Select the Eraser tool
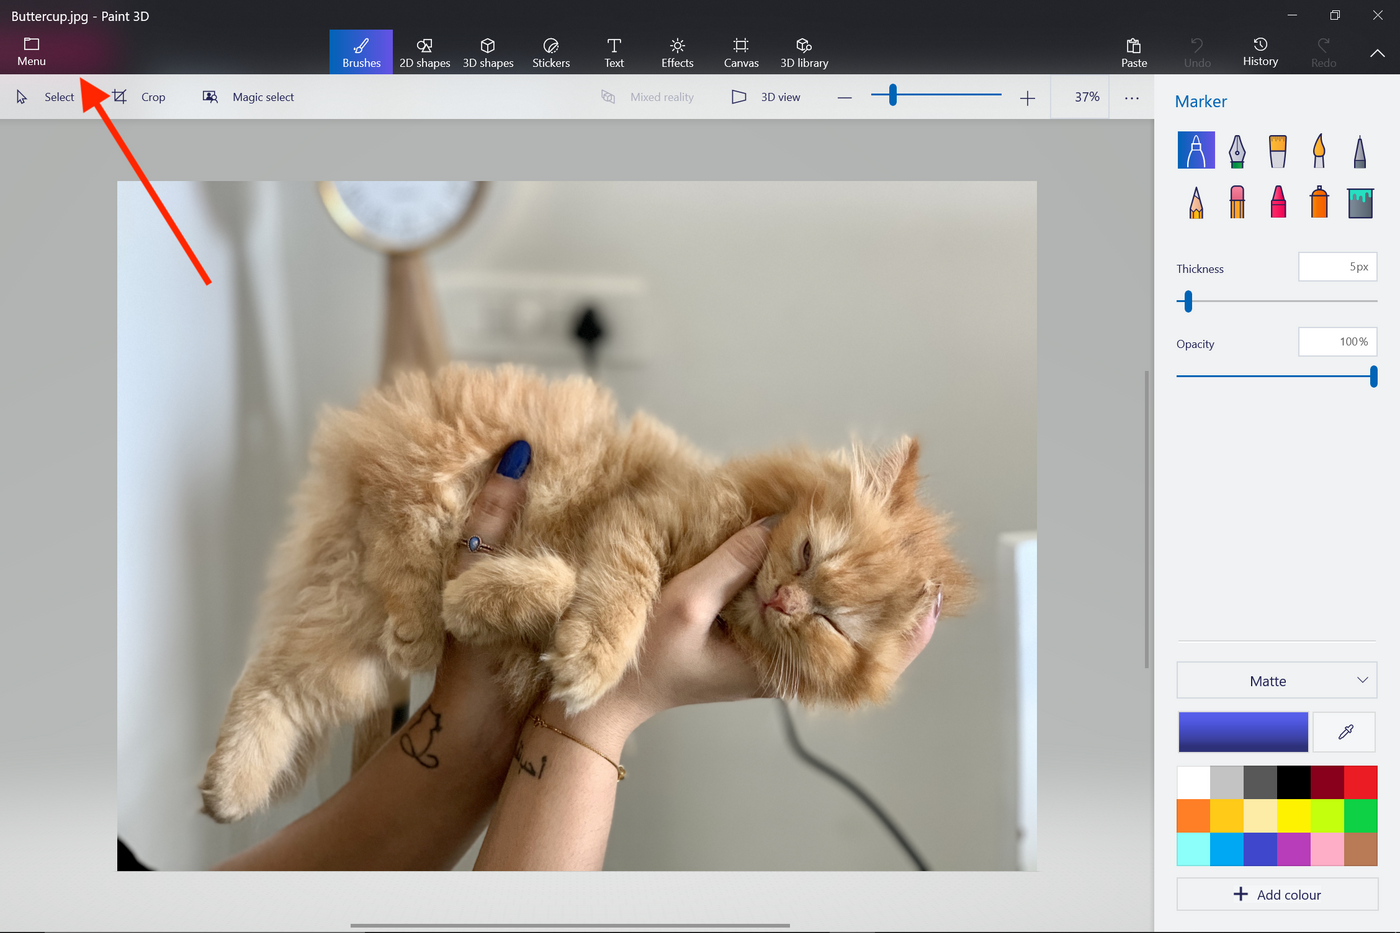This screenshot has width=1400, height=933. tap(1237, 202)
